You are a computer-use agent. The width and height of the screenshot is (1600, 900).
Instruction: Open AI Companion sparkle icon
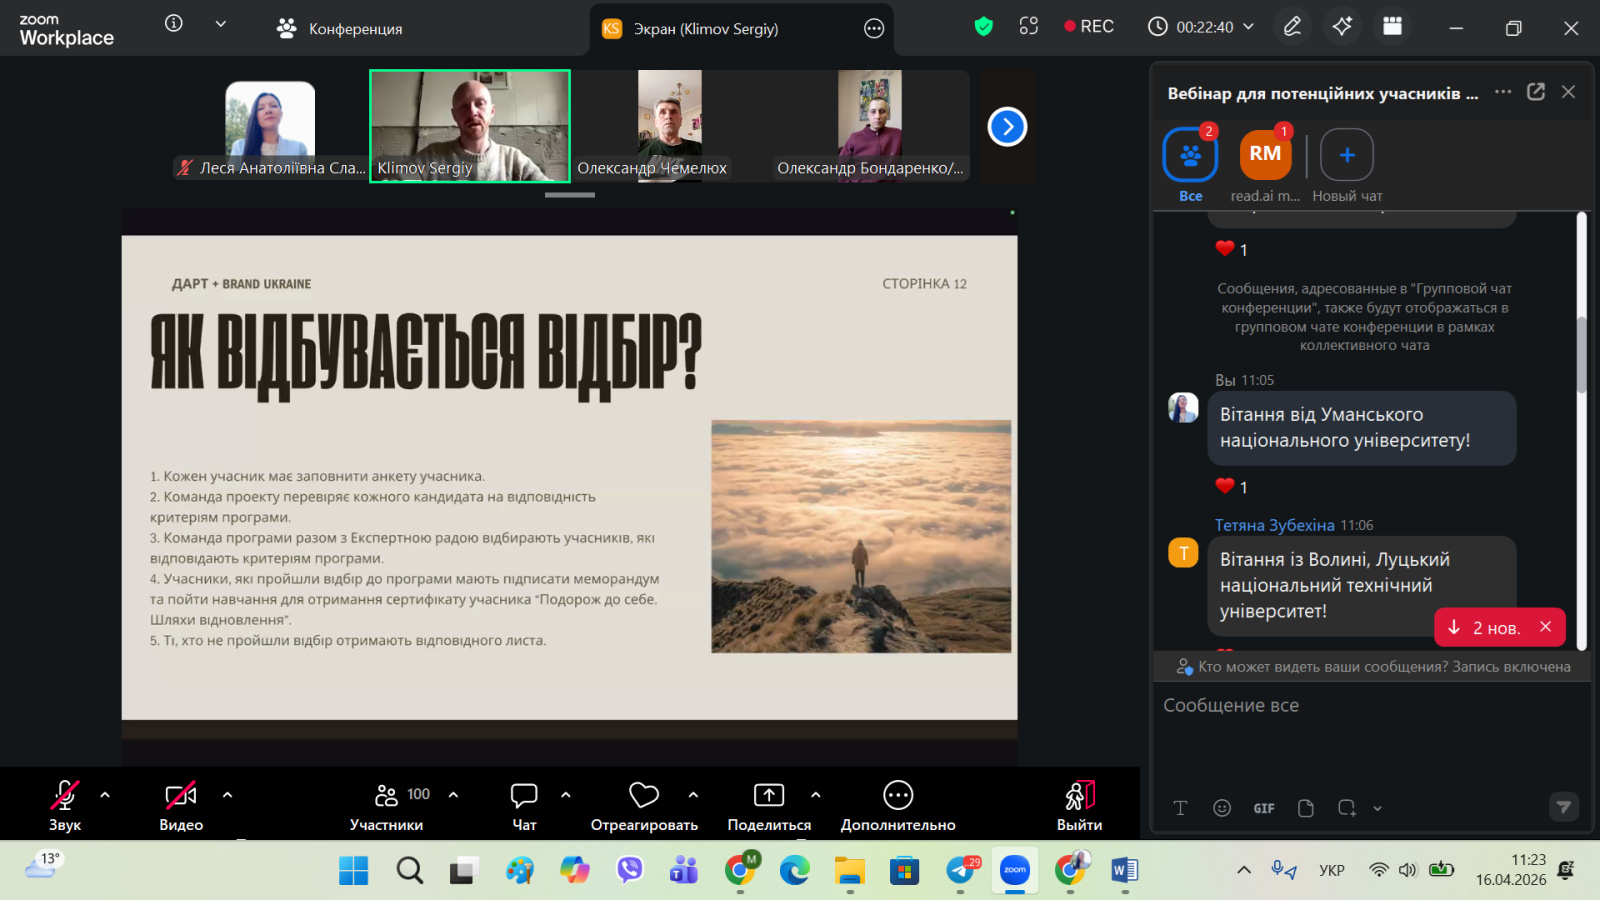coord(1342,27)
